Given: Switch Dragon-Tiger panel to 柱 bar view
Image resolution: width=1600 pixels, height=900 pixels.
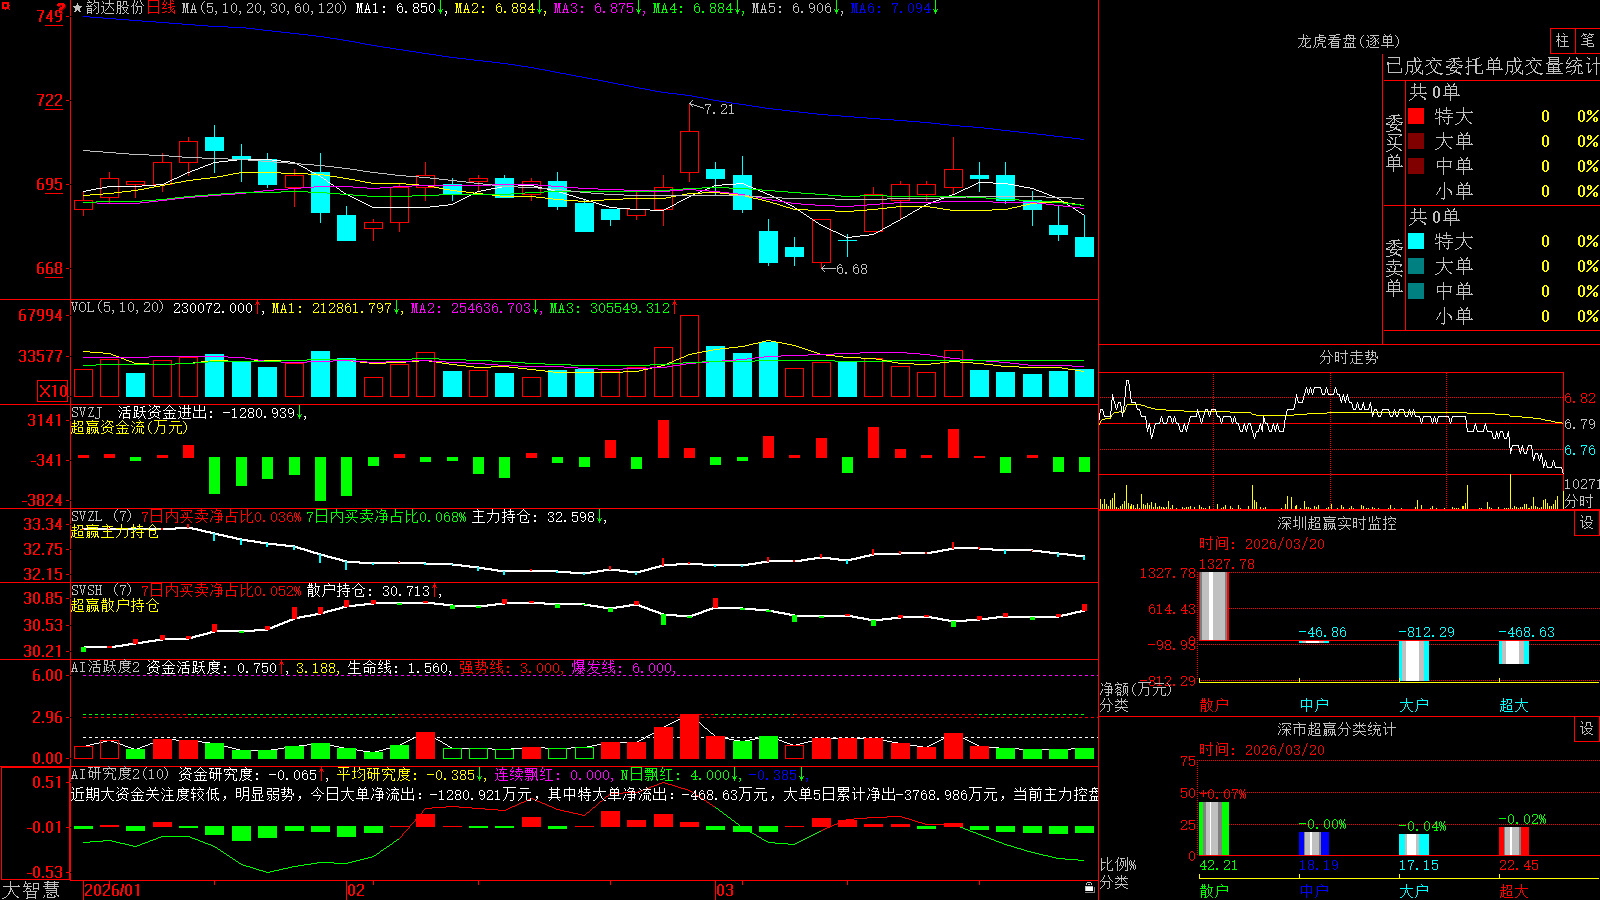Looking at the screenshot, I should click(x=1562, y=41).
